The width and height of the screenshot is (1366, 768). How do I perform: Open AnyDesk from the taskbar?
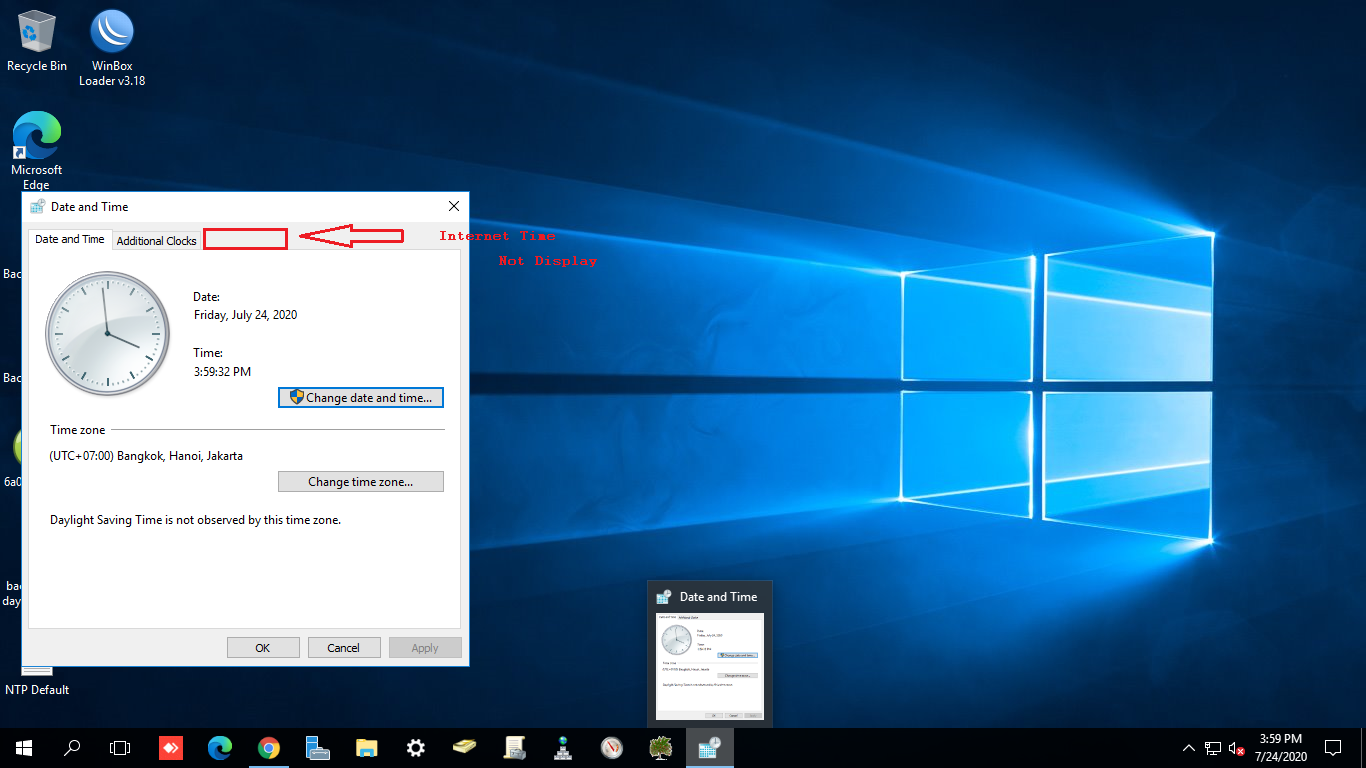[x=171, y=747]
